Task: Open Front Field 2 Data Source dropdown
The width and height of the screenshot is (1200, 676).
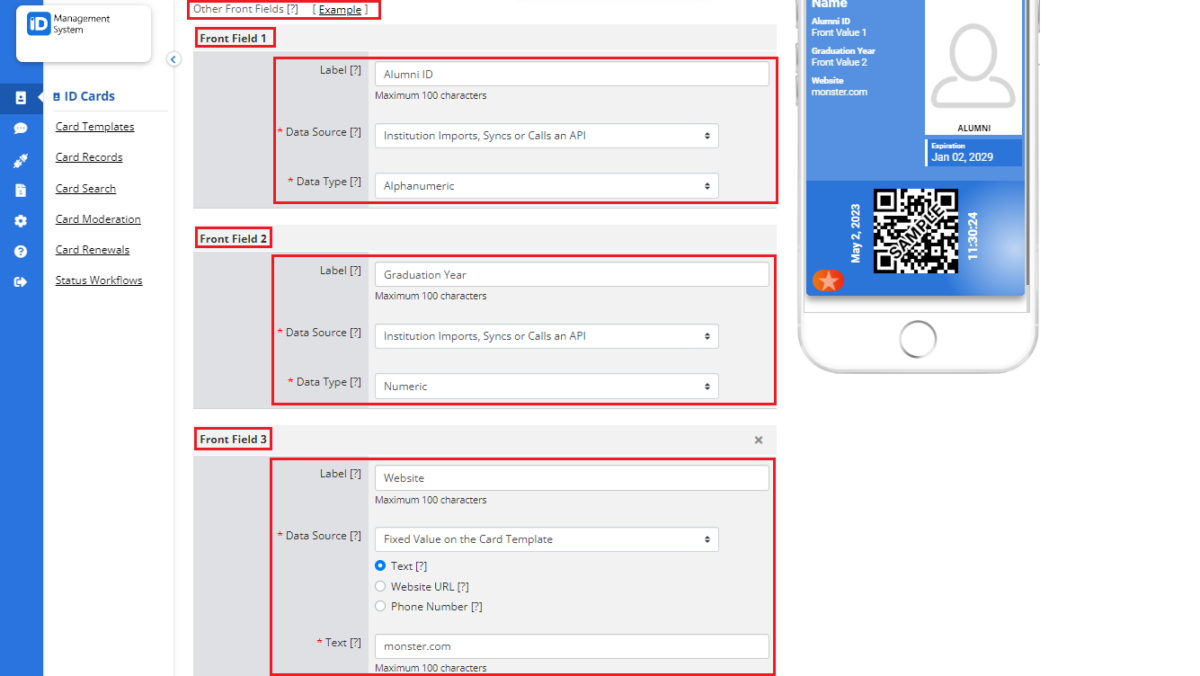Action: (546, 336)
